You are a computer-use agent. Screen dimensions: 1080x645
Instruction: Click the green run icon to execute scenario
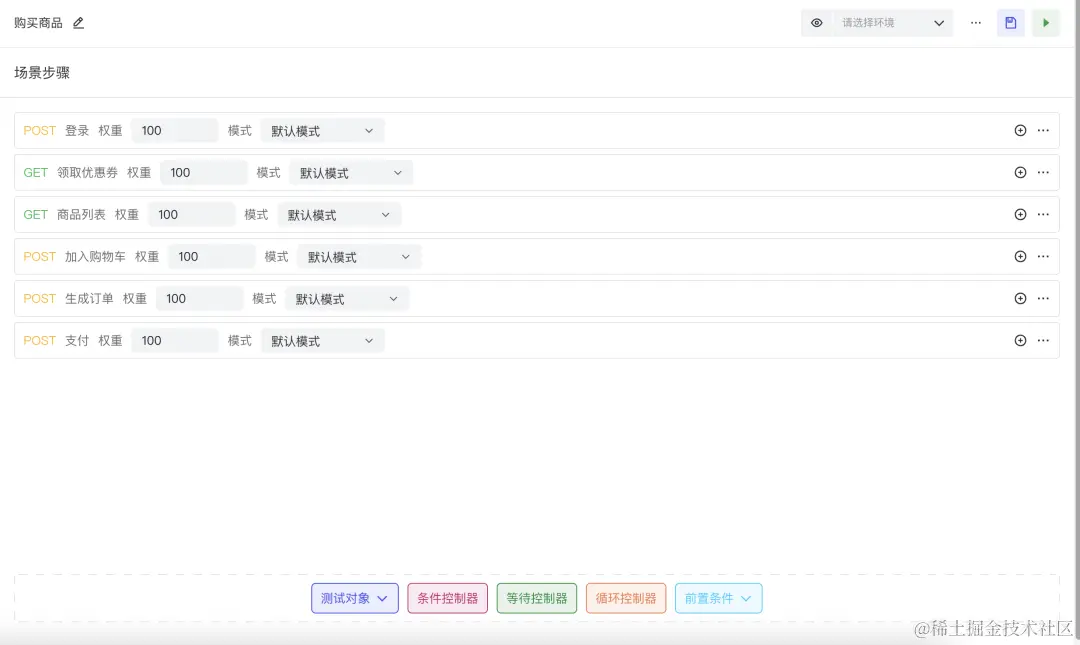[x=1046, y=22]
